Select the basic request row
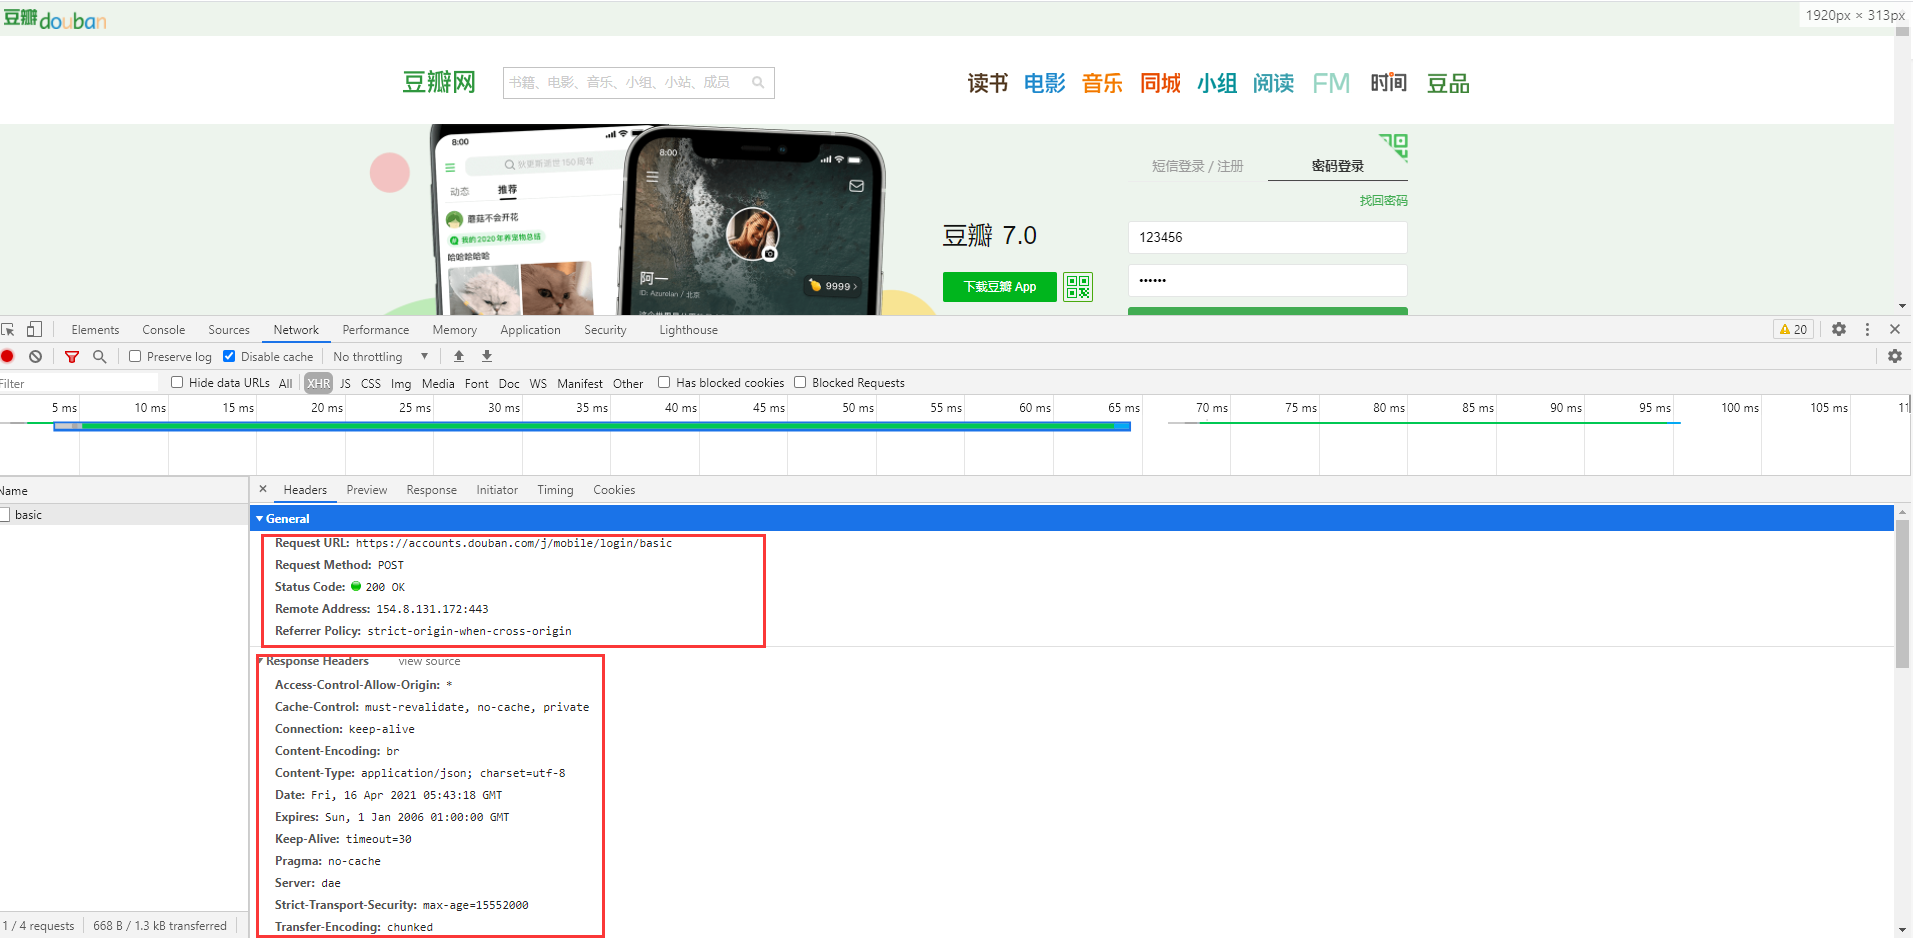Viewport: 1913px width, 938px height. pos(124,515)
